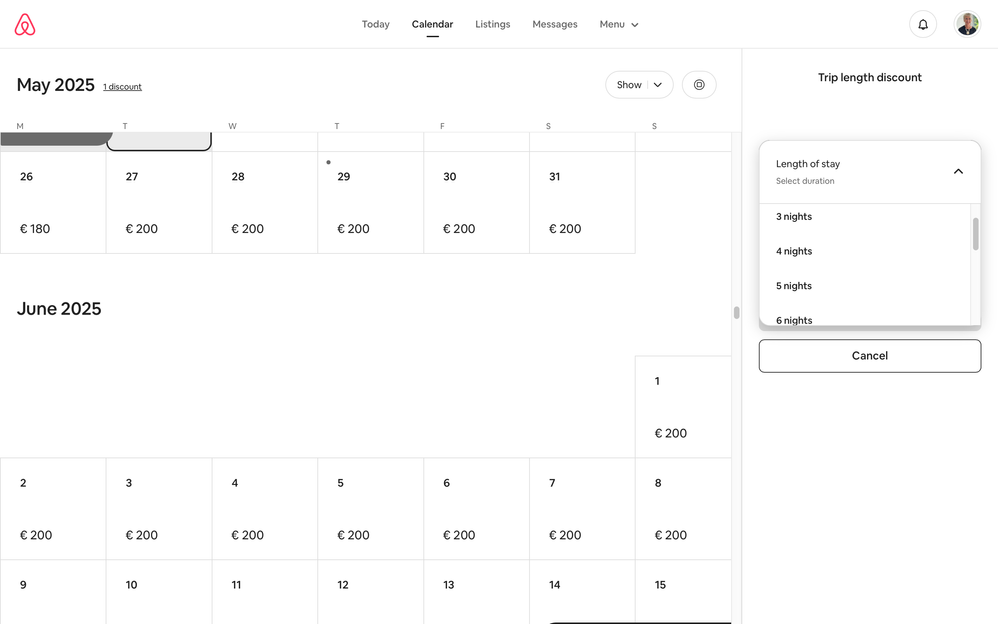Select June 2 date cell
Viewport: 998px width, 624px height.
(x=53, y=509)
